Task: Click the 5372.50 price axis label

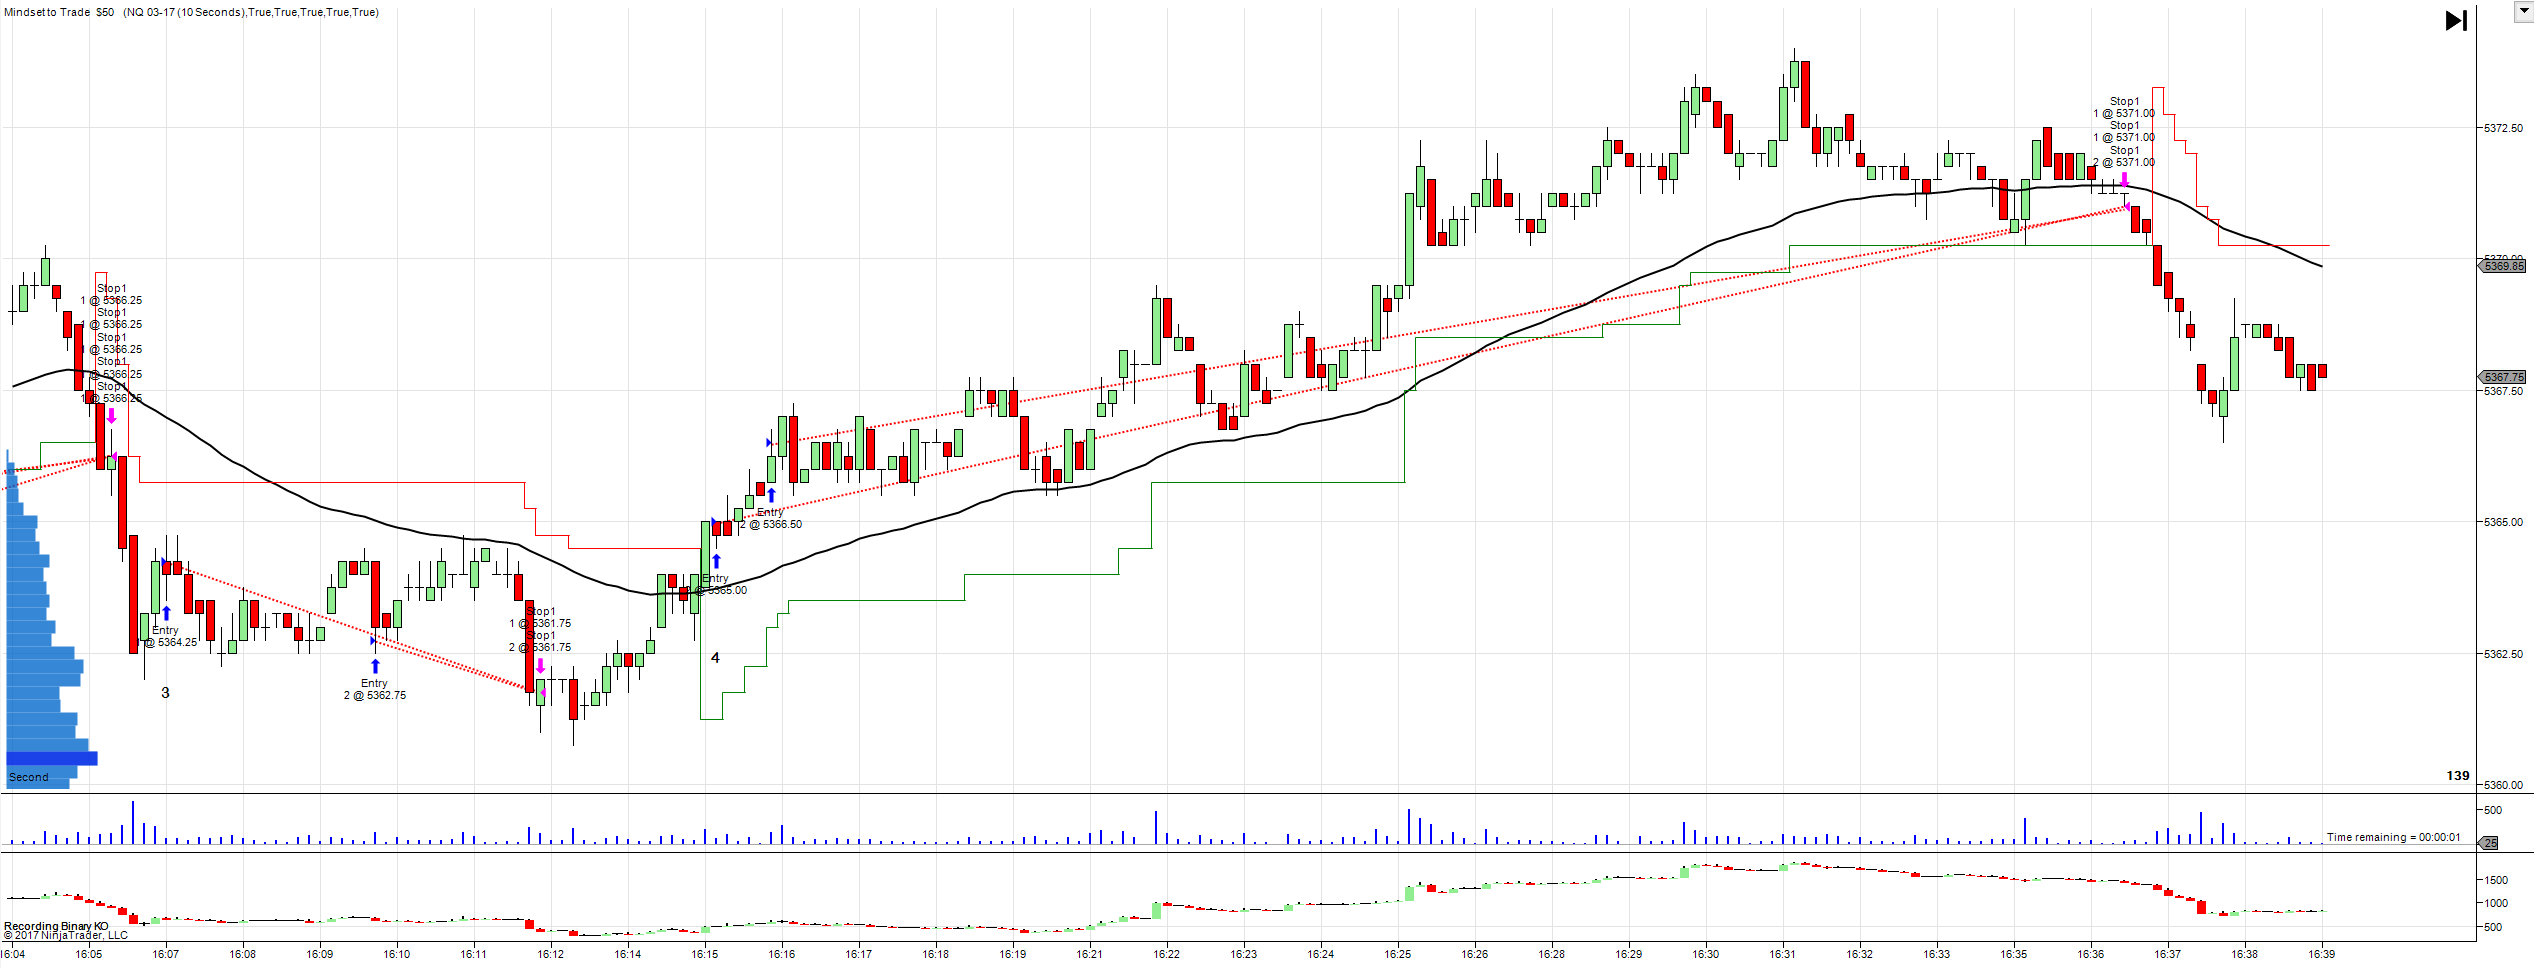Action: [2503, 128]
